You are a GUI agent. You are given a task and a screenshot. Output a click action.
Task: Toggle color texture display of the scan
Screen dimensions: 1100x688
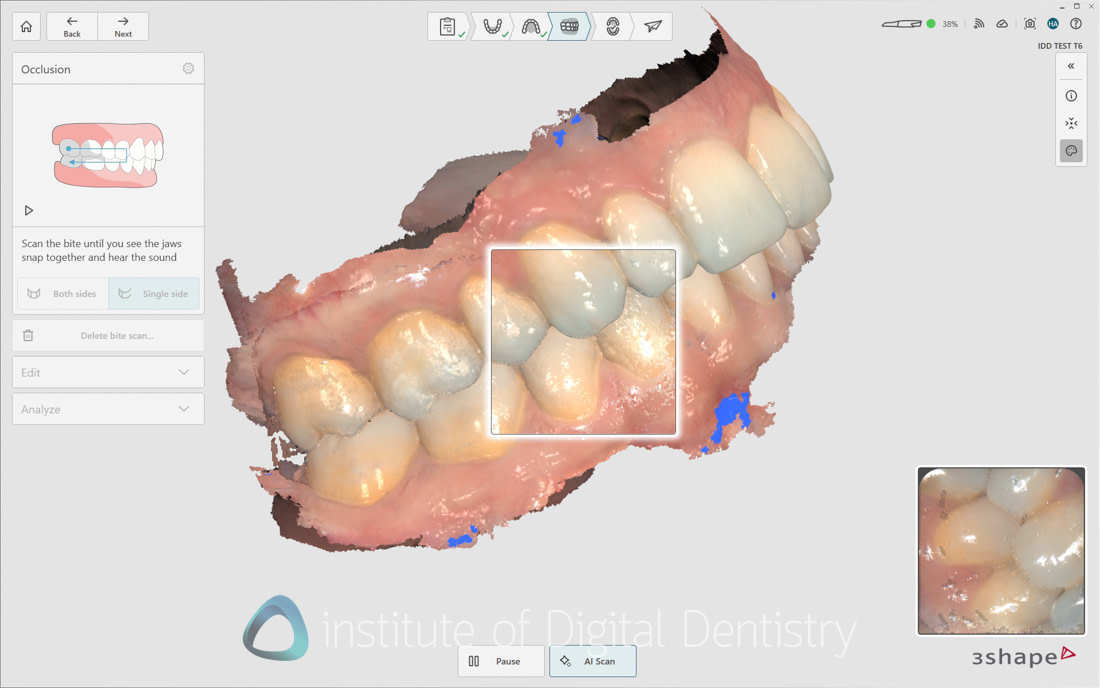click(1071, 150)
